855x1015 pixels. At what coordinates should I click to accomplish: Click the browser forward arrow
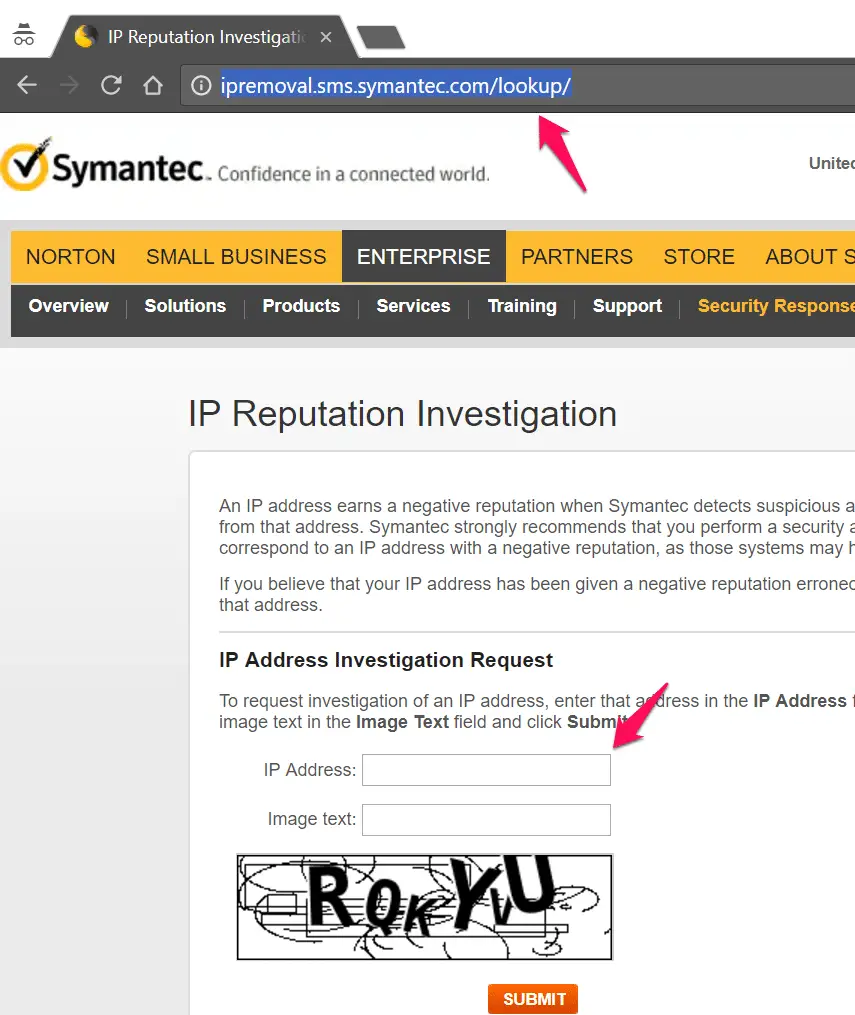(69, 85)
